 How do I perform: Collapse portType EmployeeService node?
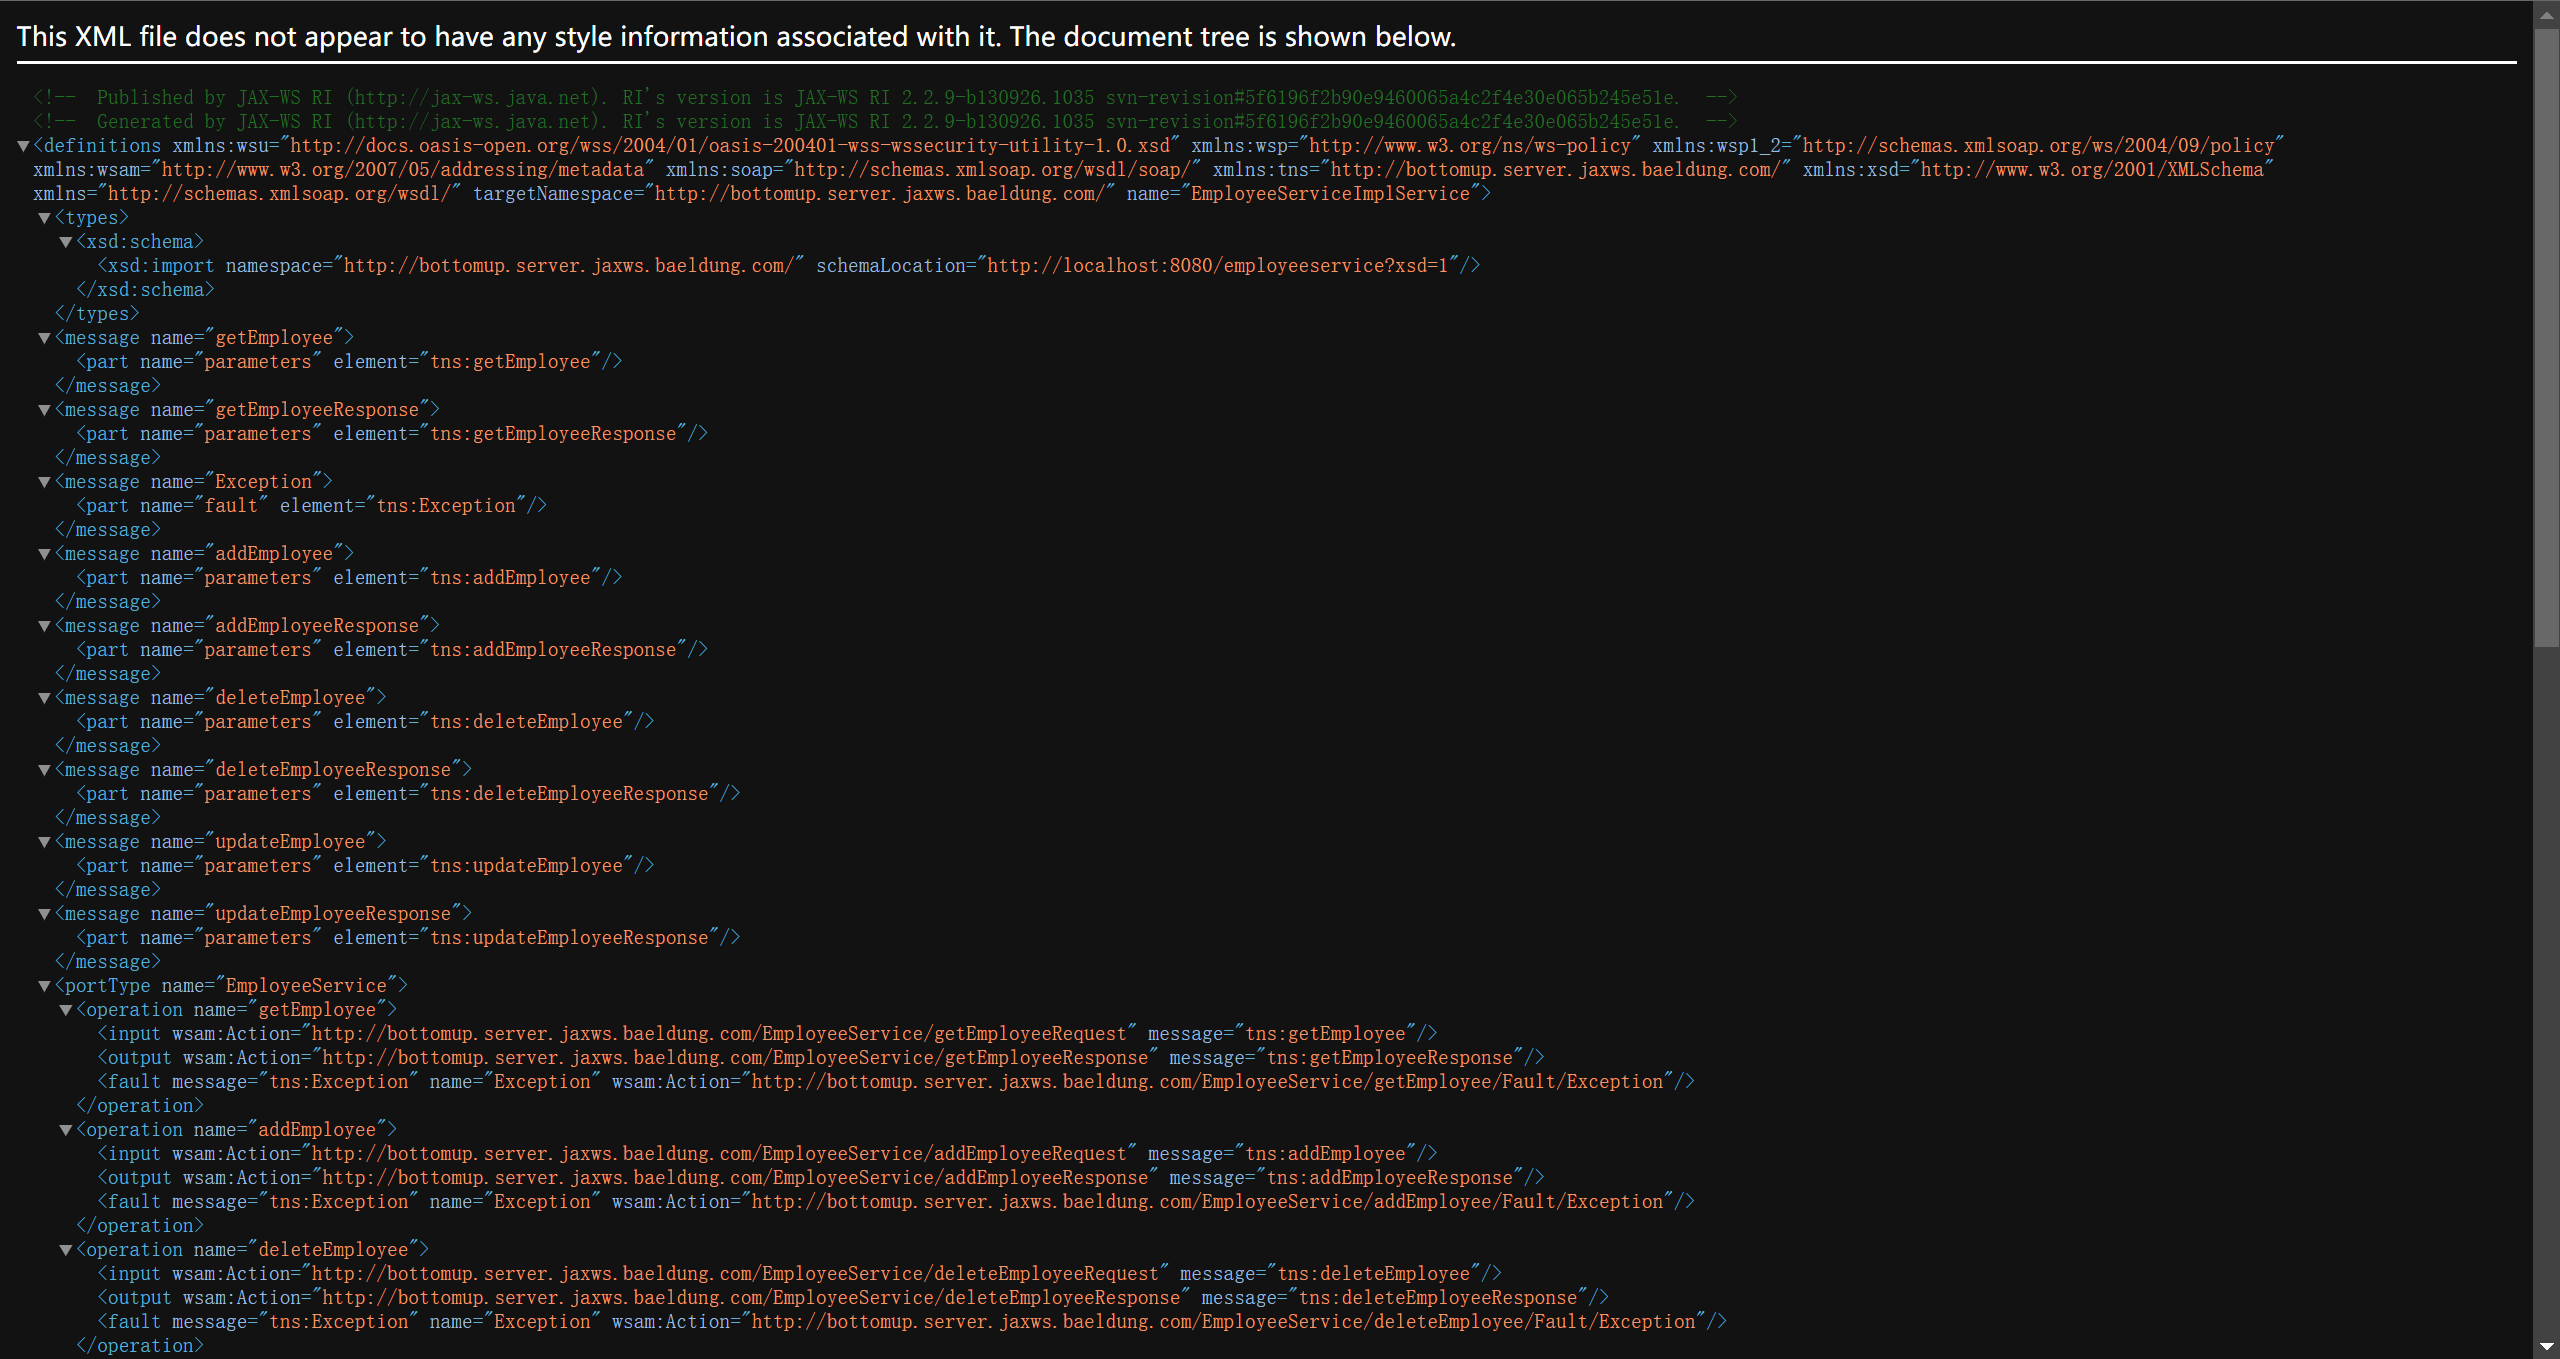(44, 986)
